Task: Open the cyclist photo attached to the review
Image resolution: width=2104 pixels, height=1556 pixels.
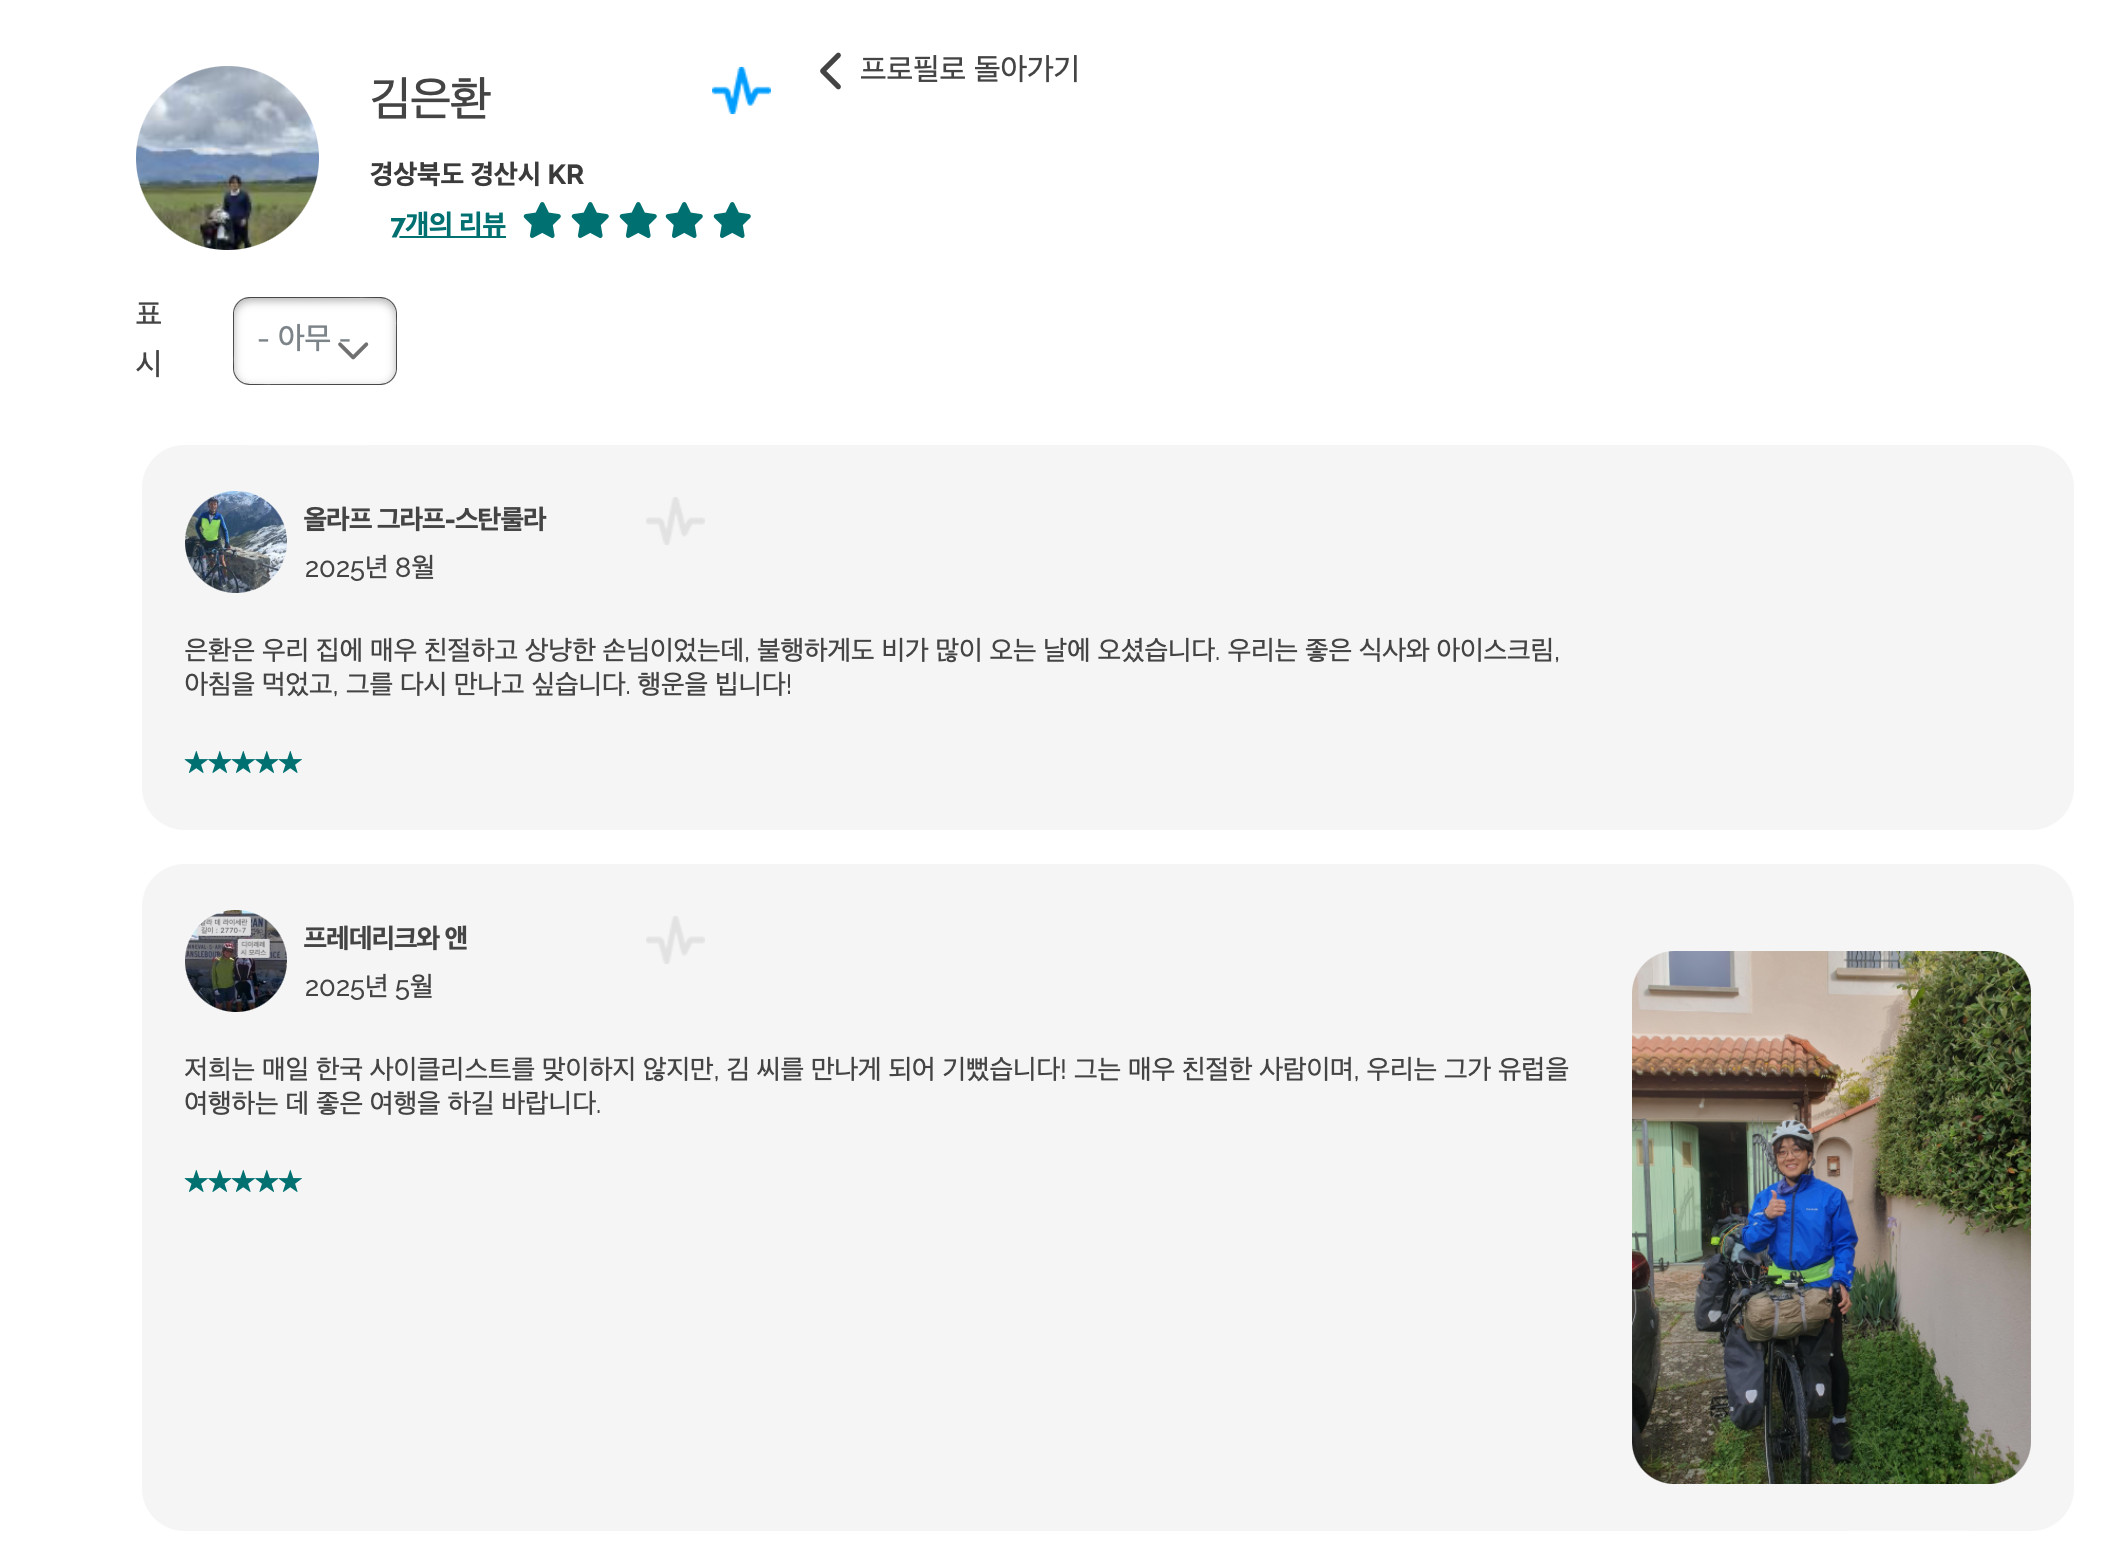Action: tap(1831, 1217)
